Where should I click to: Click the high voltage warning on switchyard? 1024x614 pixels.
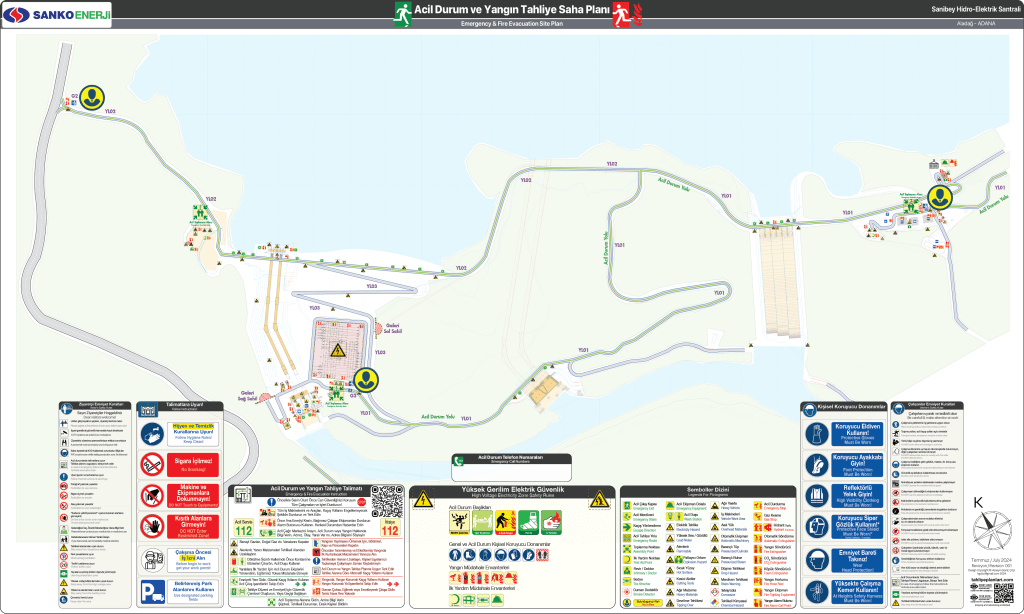338,350
